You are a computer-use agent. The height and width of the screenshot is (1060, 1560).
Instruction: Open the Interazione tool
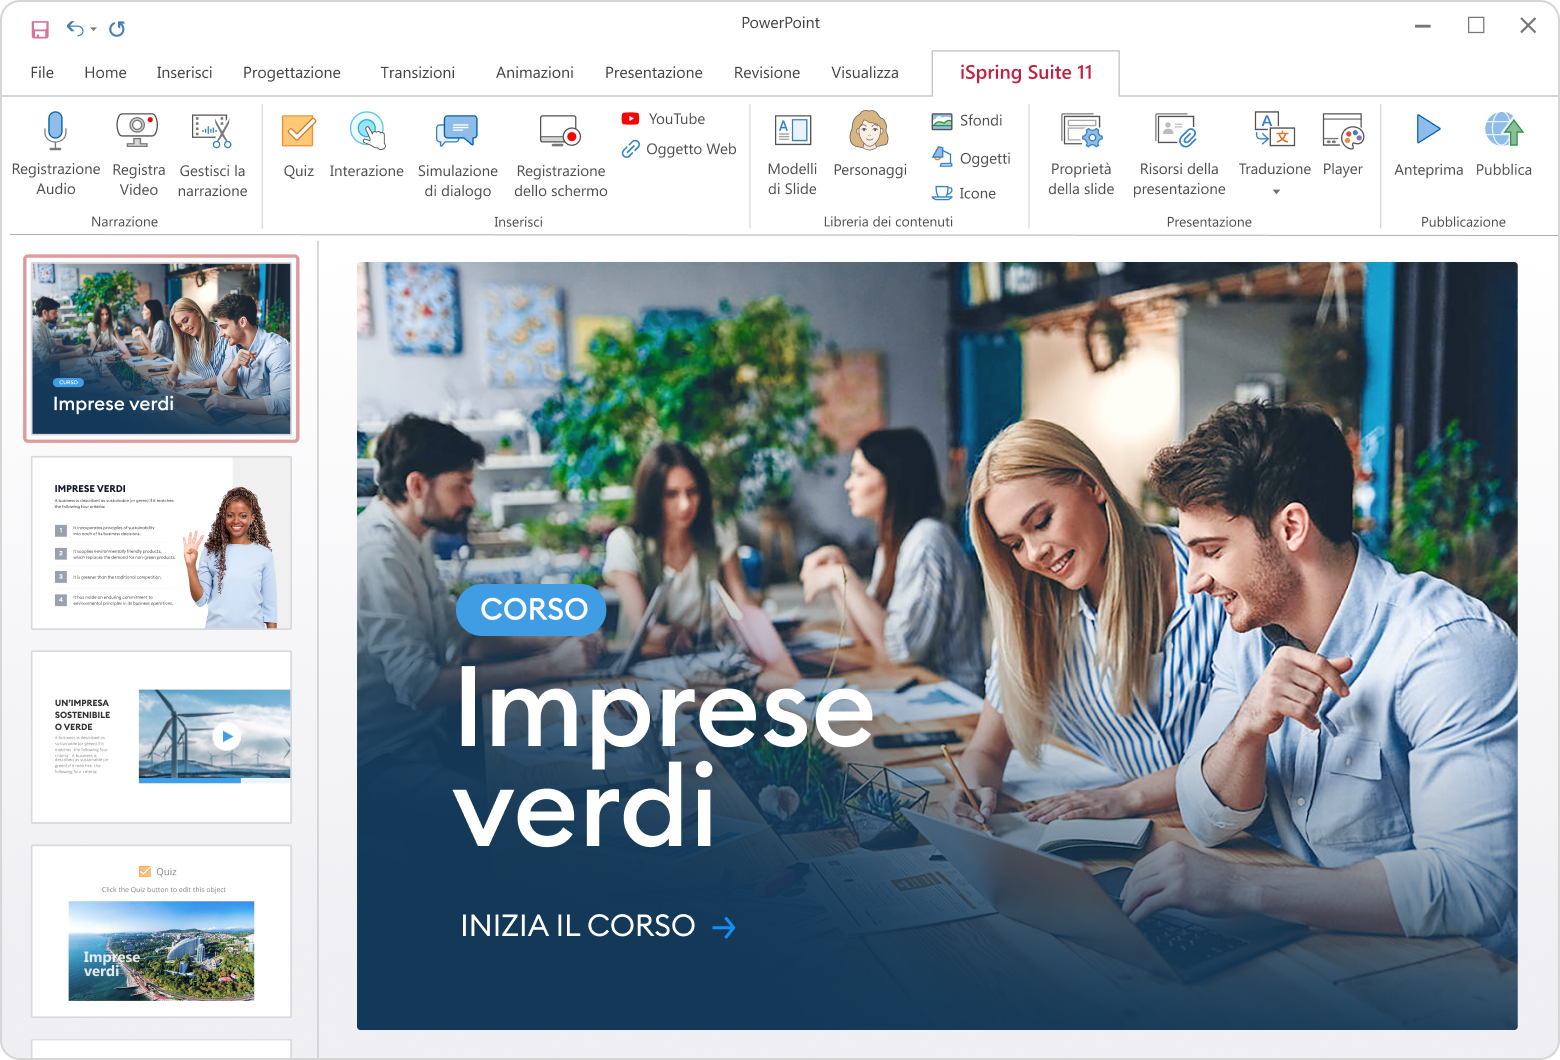pos(366,145)
